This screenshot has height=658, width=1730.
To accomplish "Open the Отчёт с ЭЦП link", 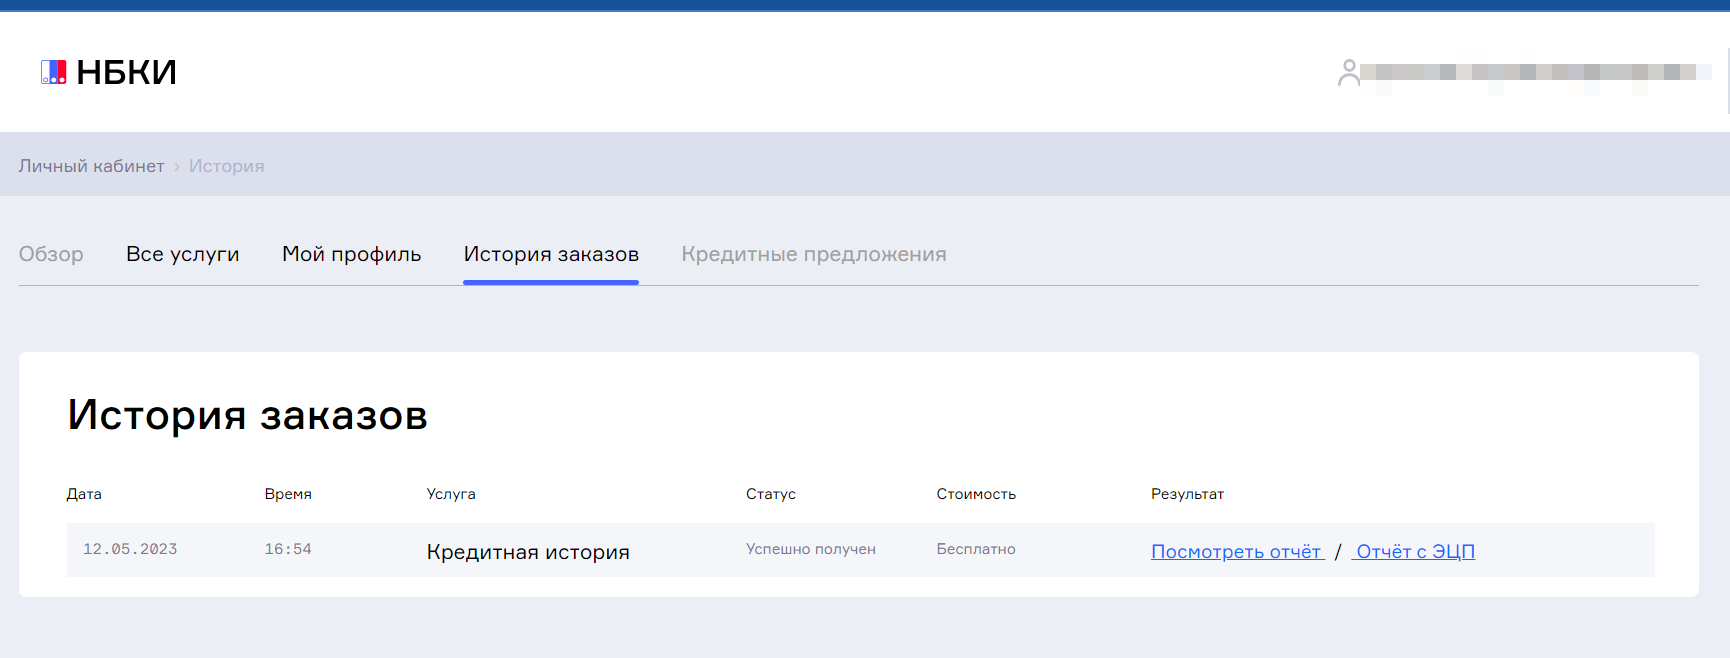I will point(1414,551).
